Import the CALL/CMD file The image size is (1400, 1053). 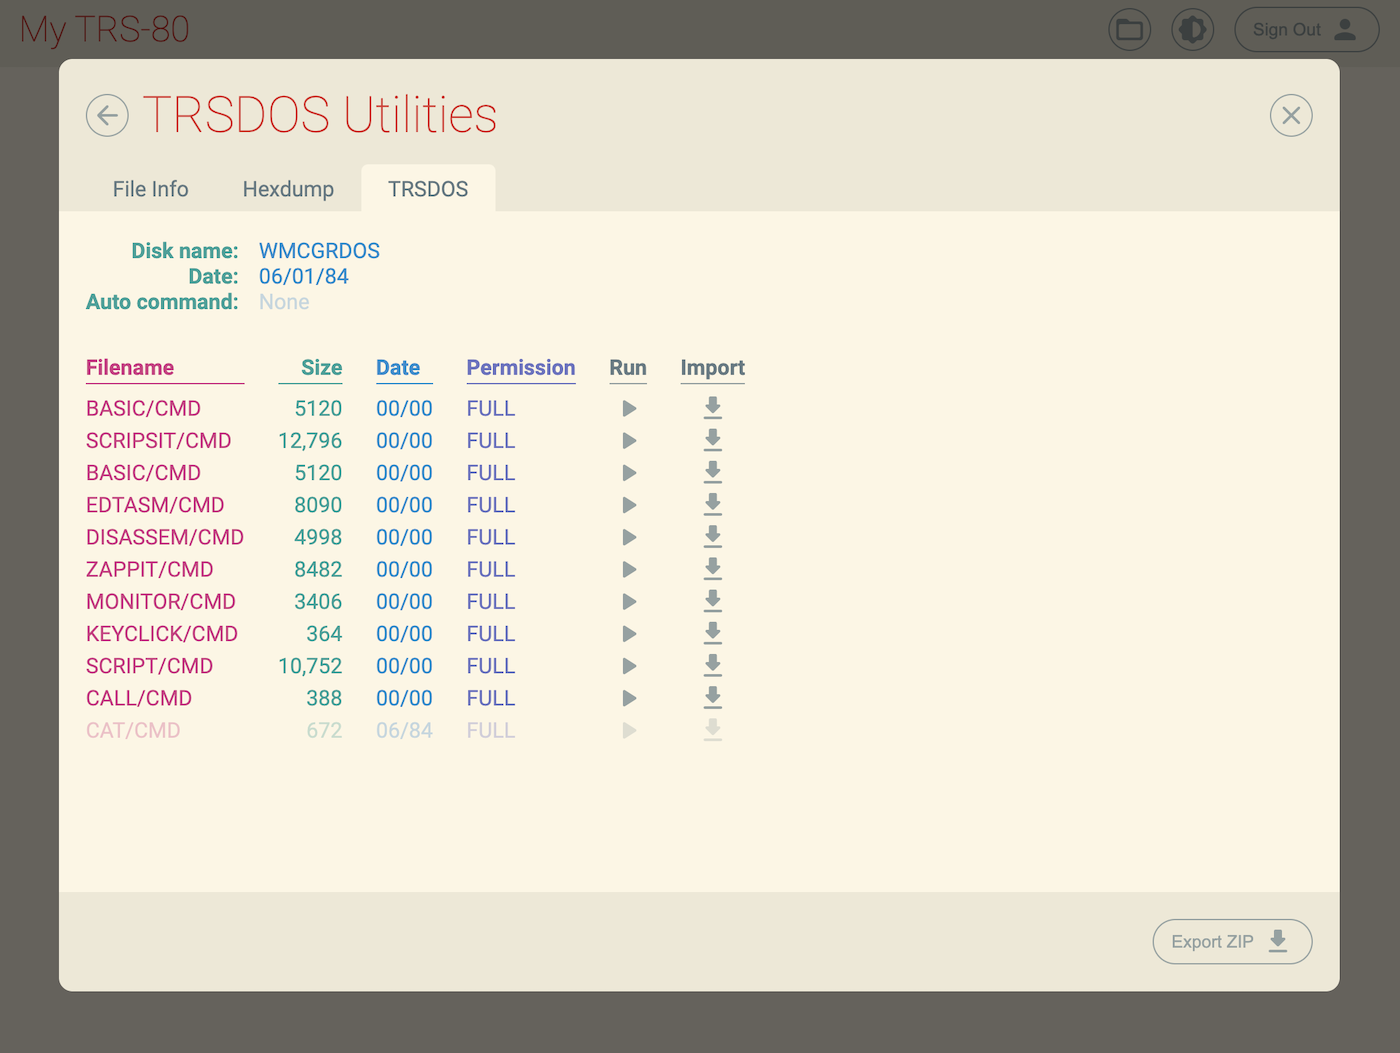[x=713, y=698]
